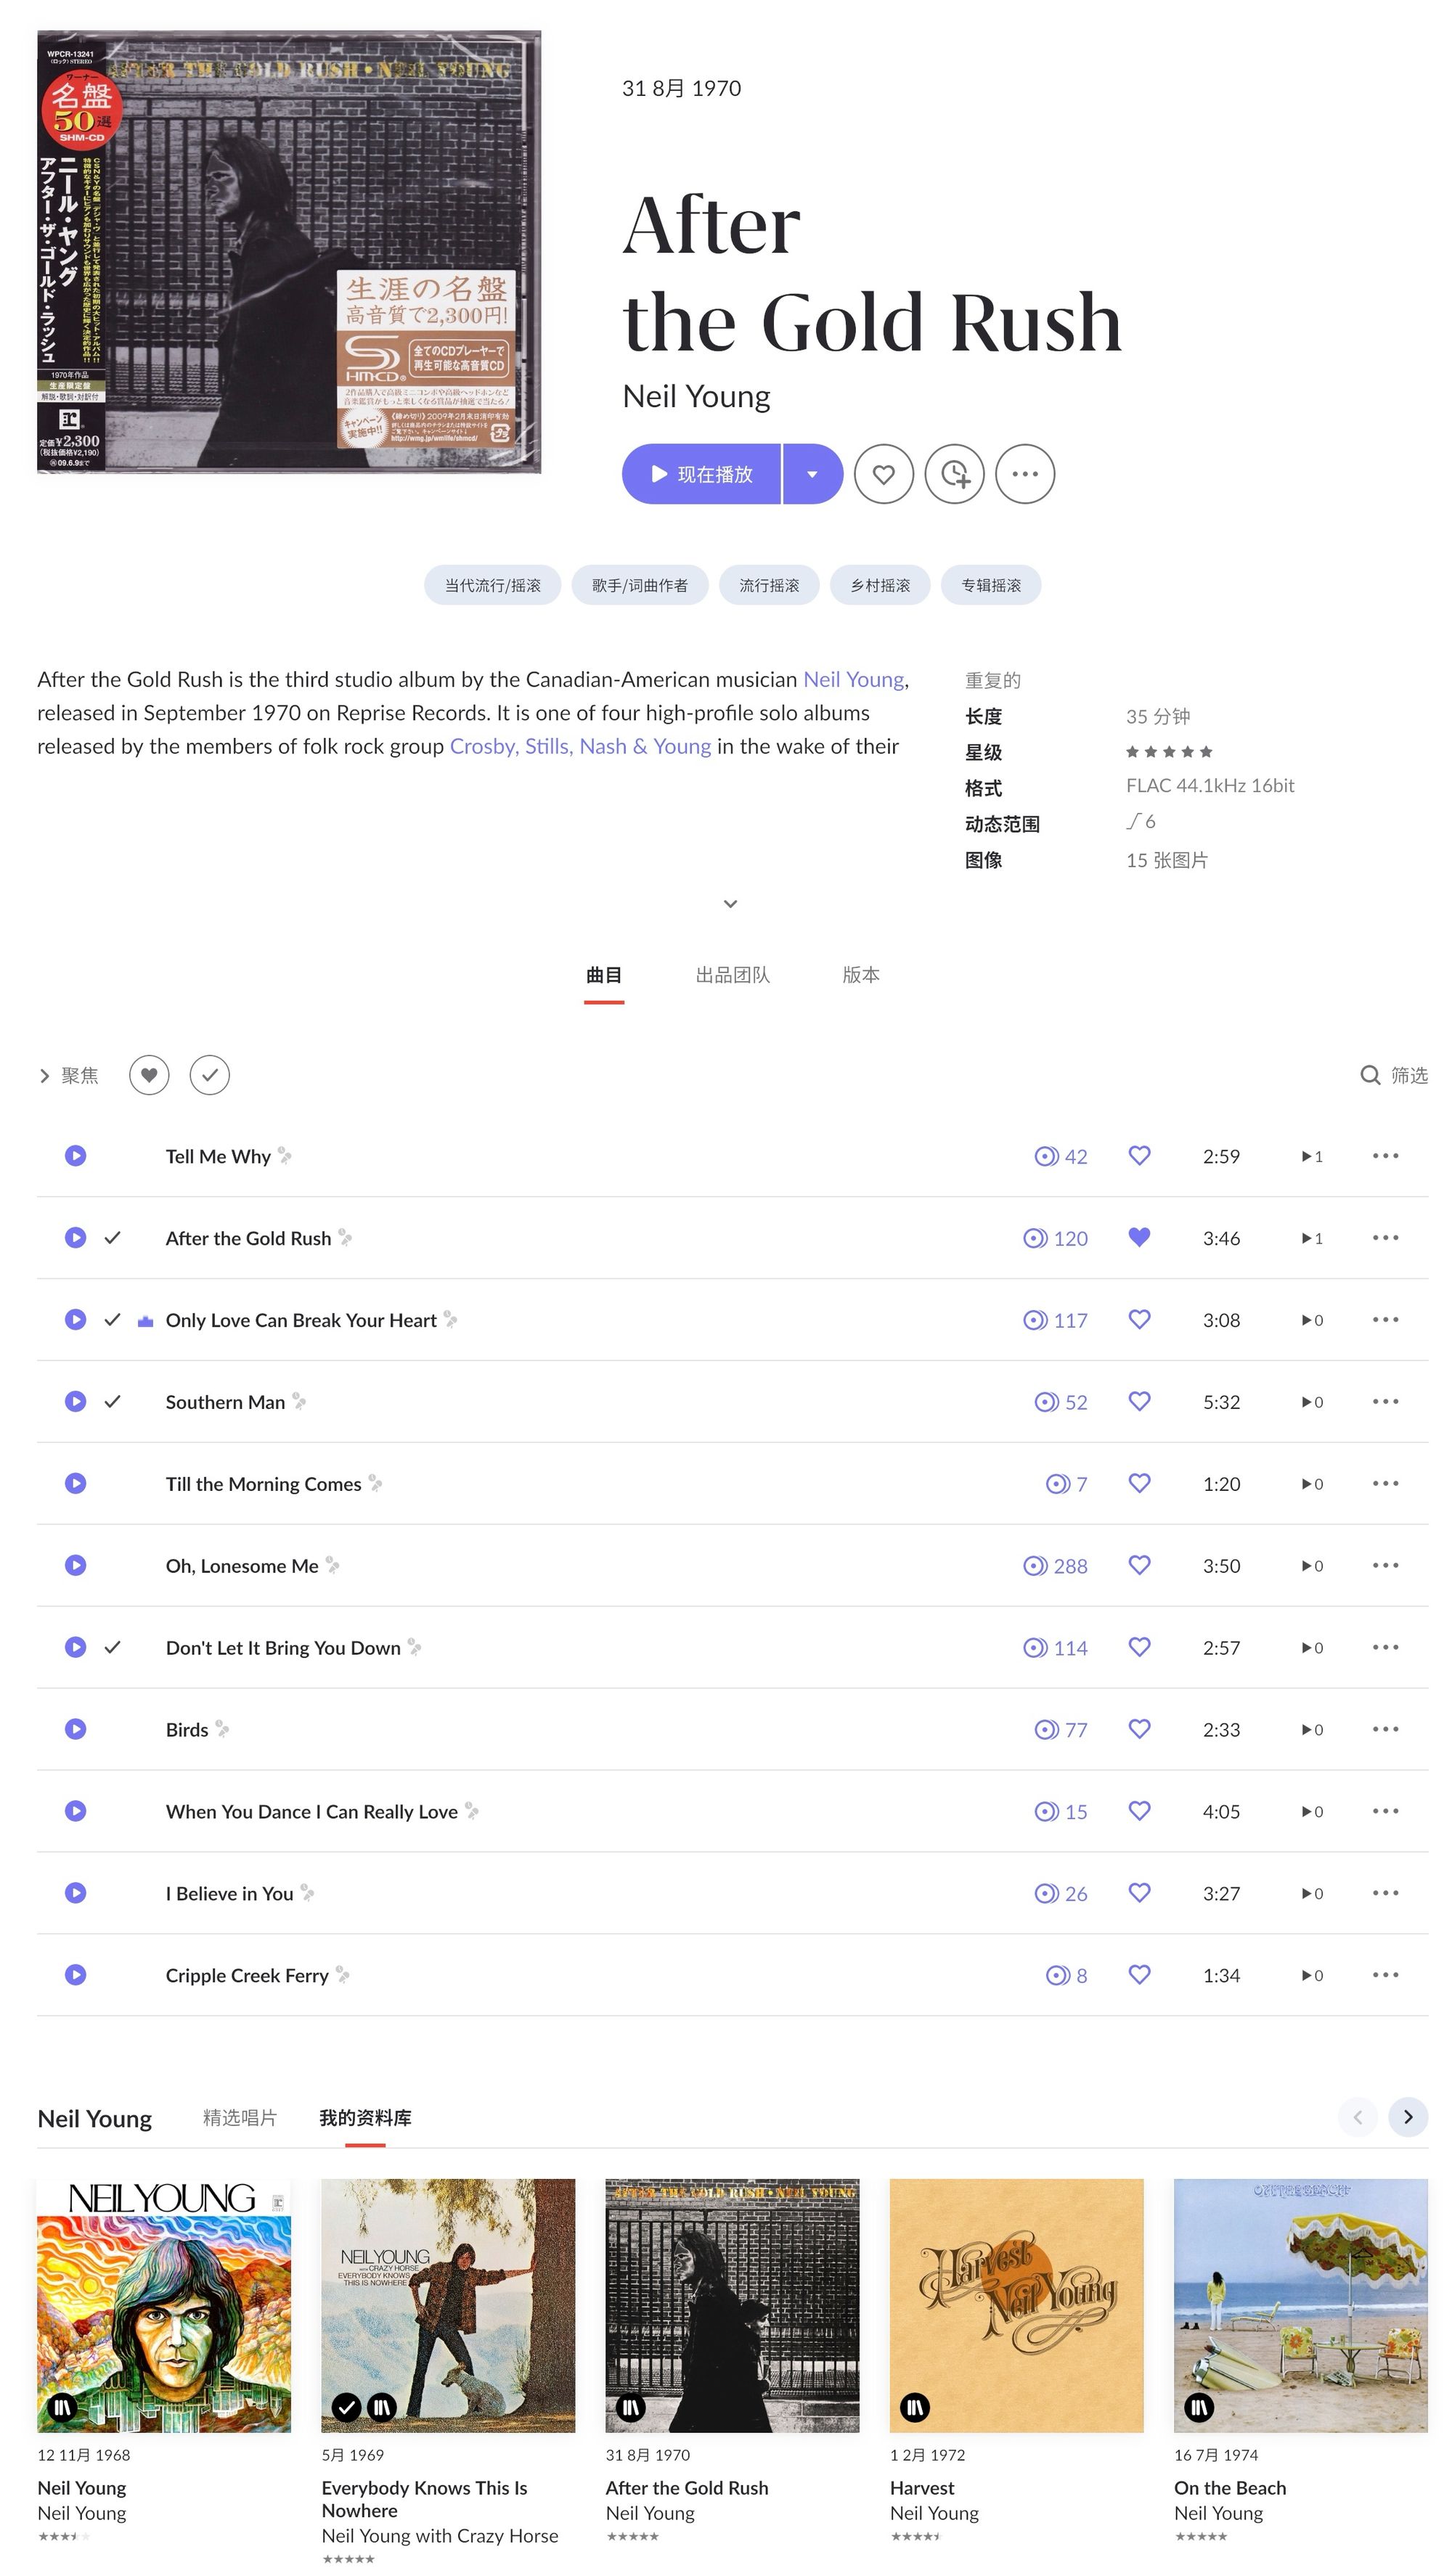
Task: Favorite the album After the Gold Rush
Action: pos(884,474)
